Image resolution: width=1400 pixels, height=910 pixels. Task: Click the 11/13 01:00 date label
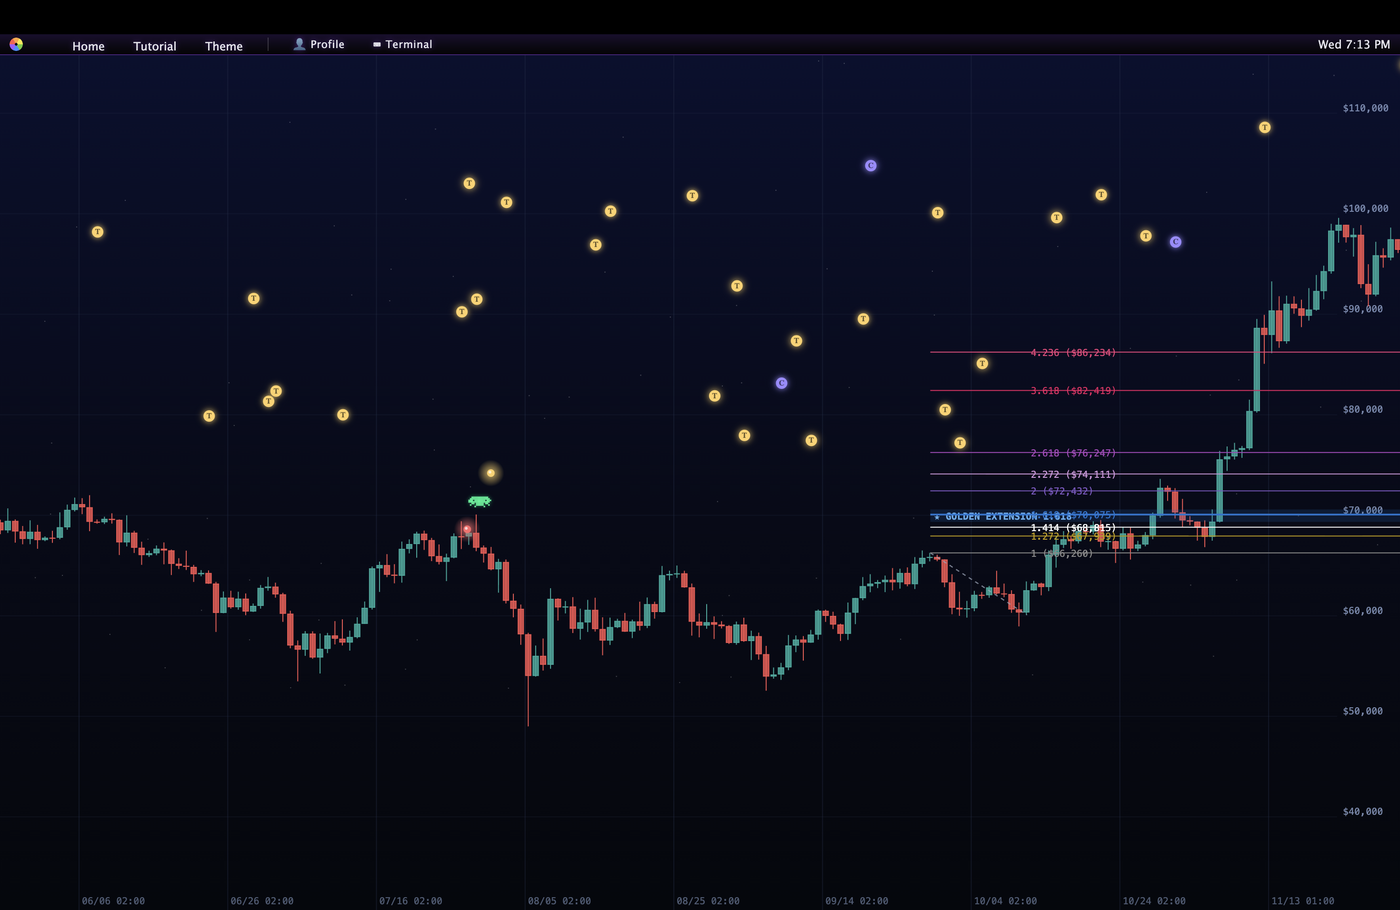tap(1302, 901)
